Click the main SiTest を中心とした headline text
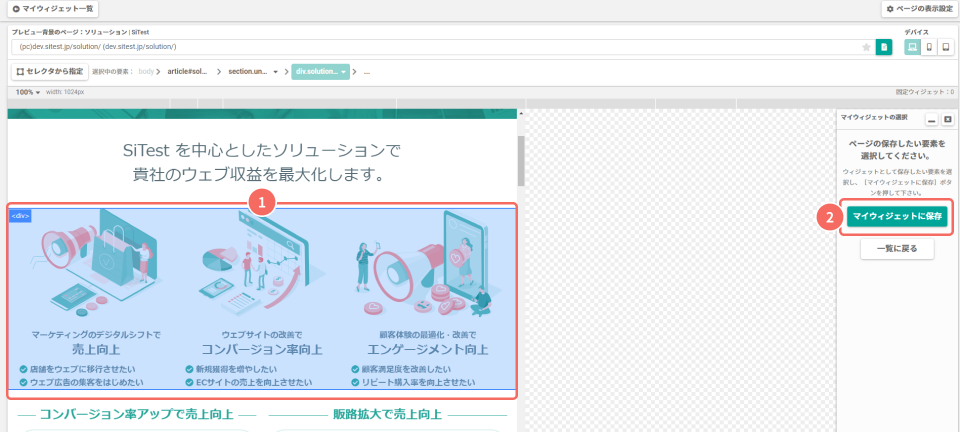The height and width of the screenshot is (432, 960). [262, 162]
